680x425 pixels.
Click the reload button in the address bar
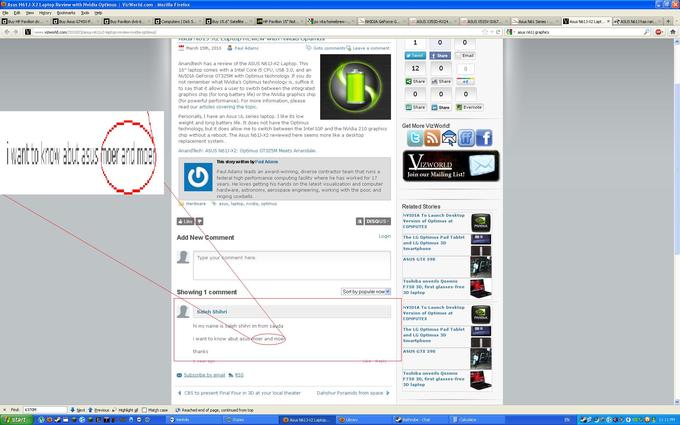(x=498, y=32)
